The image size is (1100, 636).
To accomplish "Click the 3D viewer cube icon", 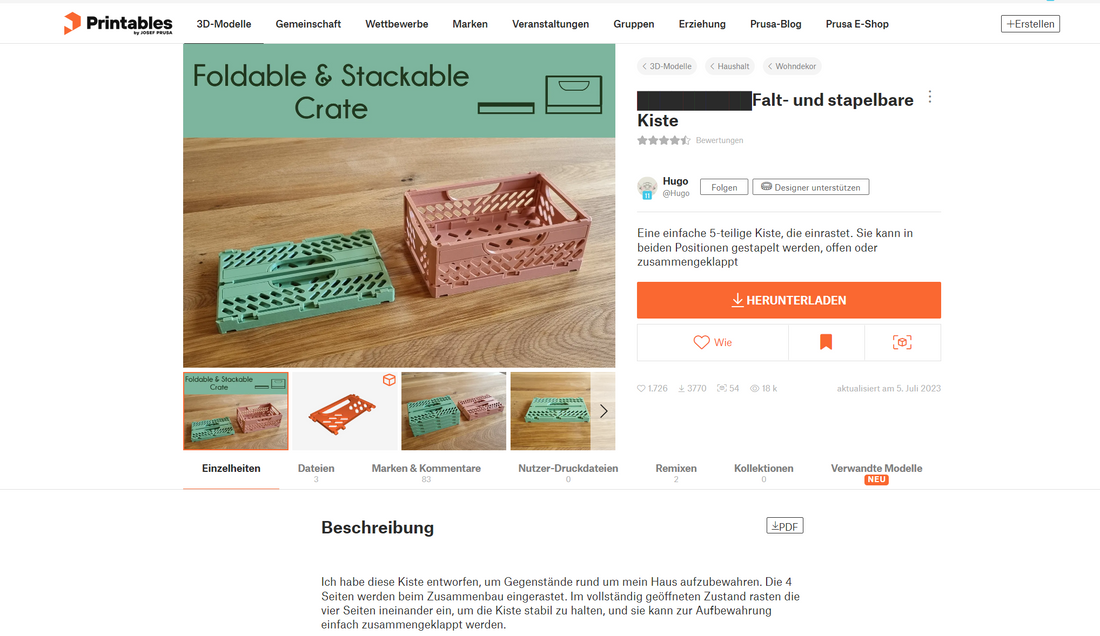I will click(389, 380).
